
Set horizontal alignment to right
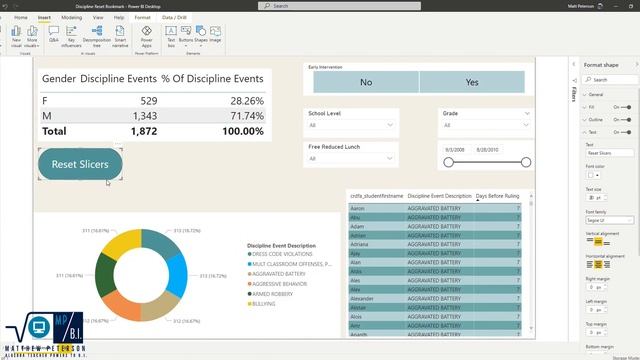[607, 264]
